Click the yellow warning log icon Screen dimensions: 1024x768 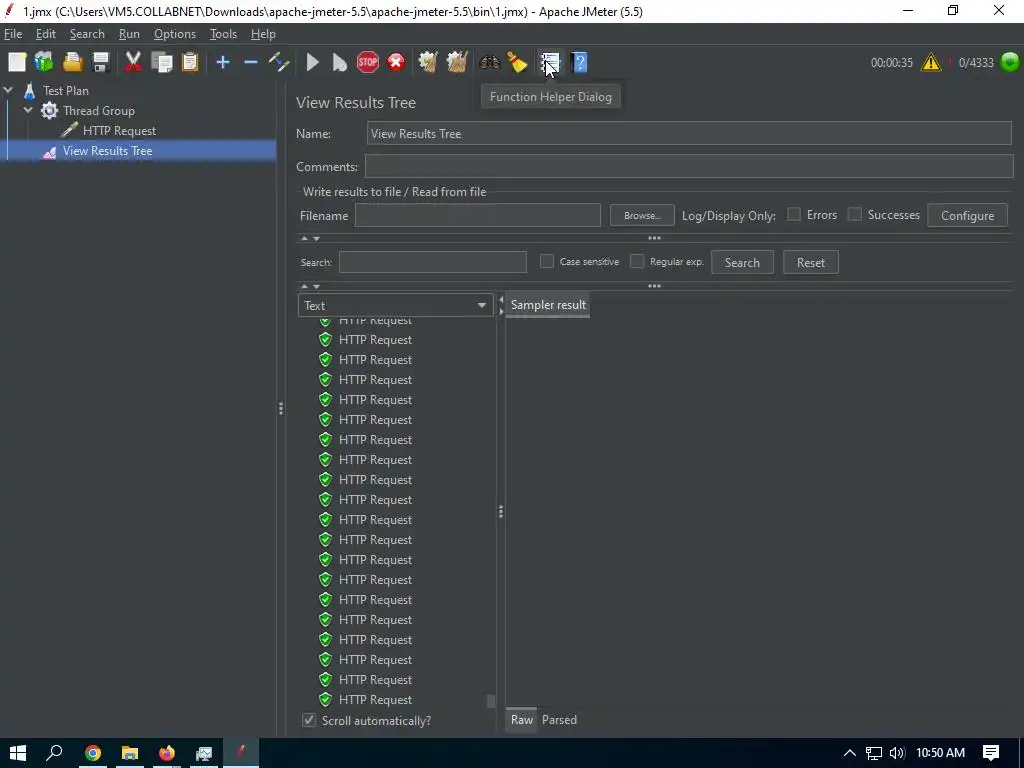tap(931, 62)
